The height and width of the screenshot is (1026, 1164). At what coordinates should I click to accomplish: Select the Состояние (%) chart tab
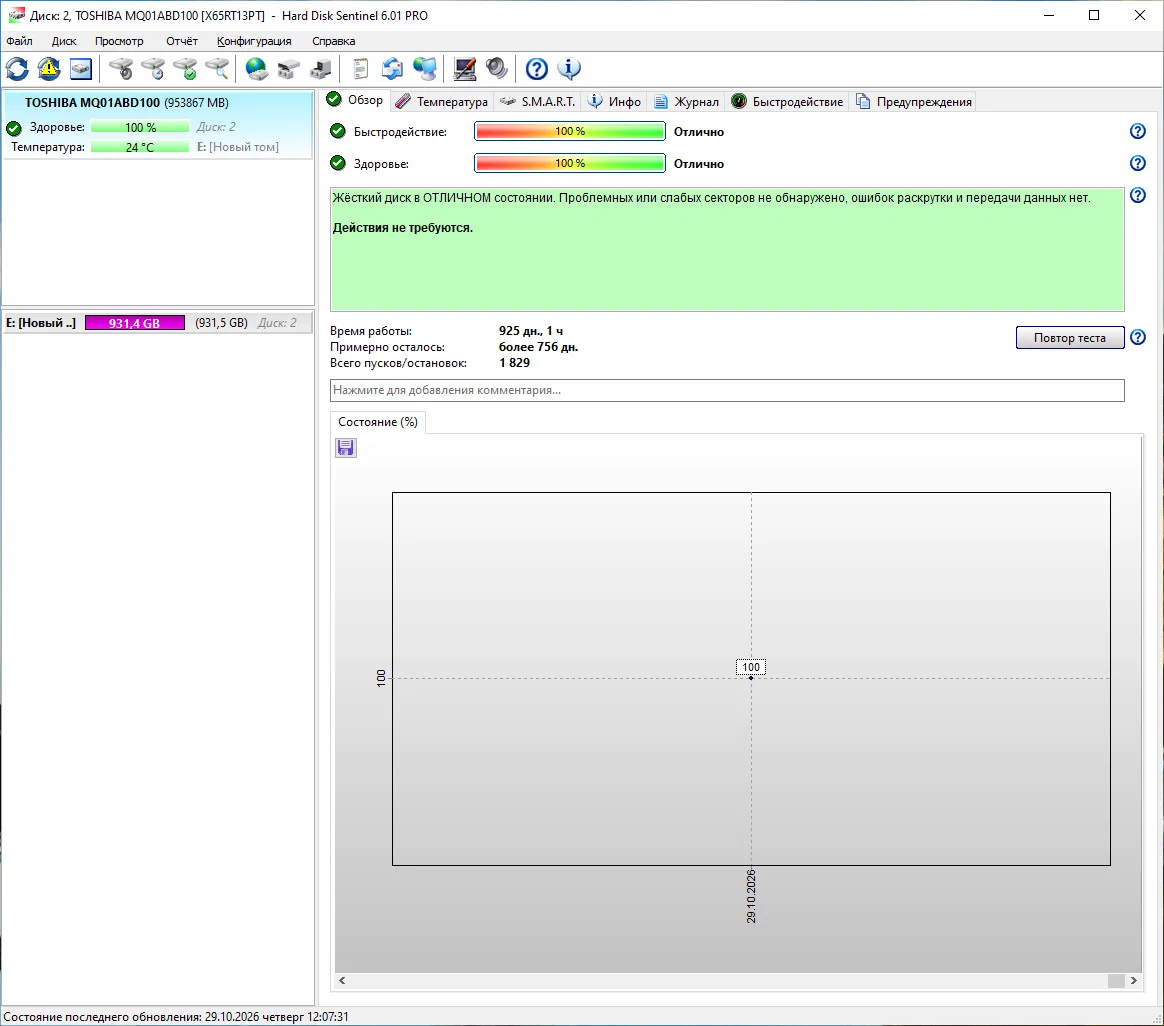tap(378, 422)
